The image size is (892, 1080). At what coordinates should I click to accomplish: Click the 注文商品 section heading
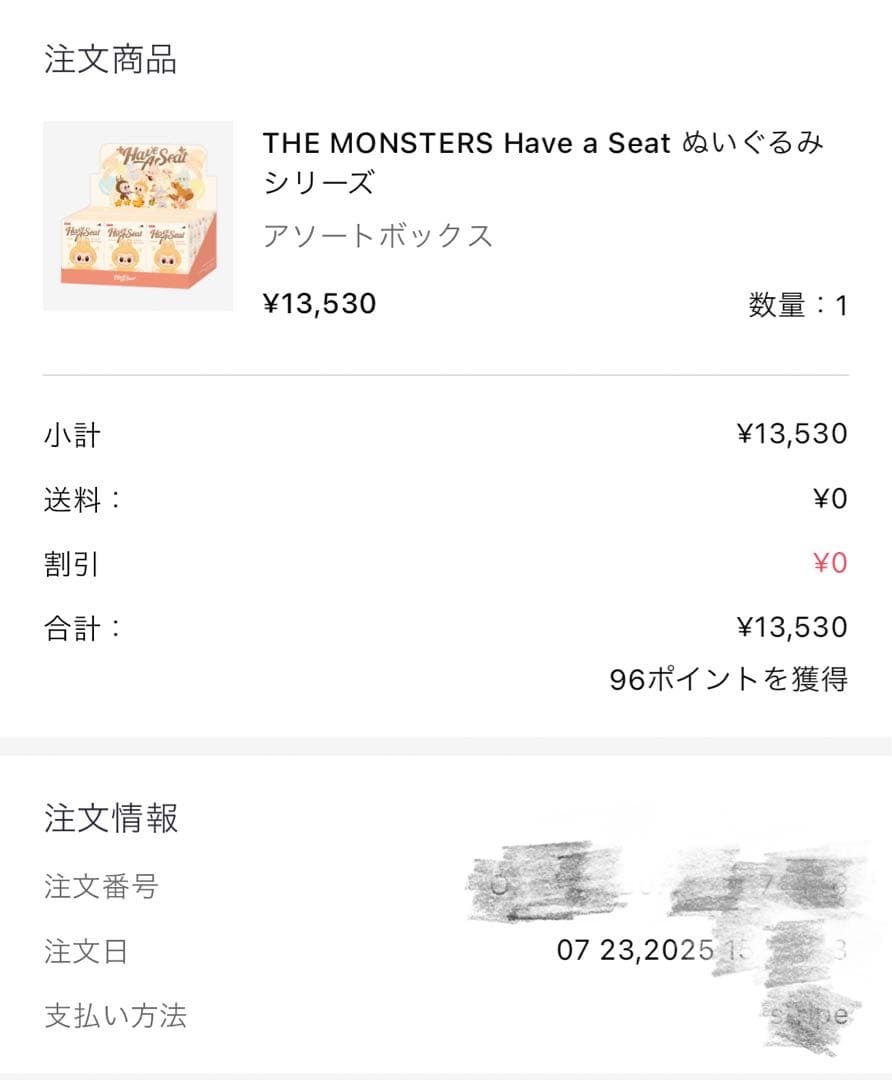[110, 60]
